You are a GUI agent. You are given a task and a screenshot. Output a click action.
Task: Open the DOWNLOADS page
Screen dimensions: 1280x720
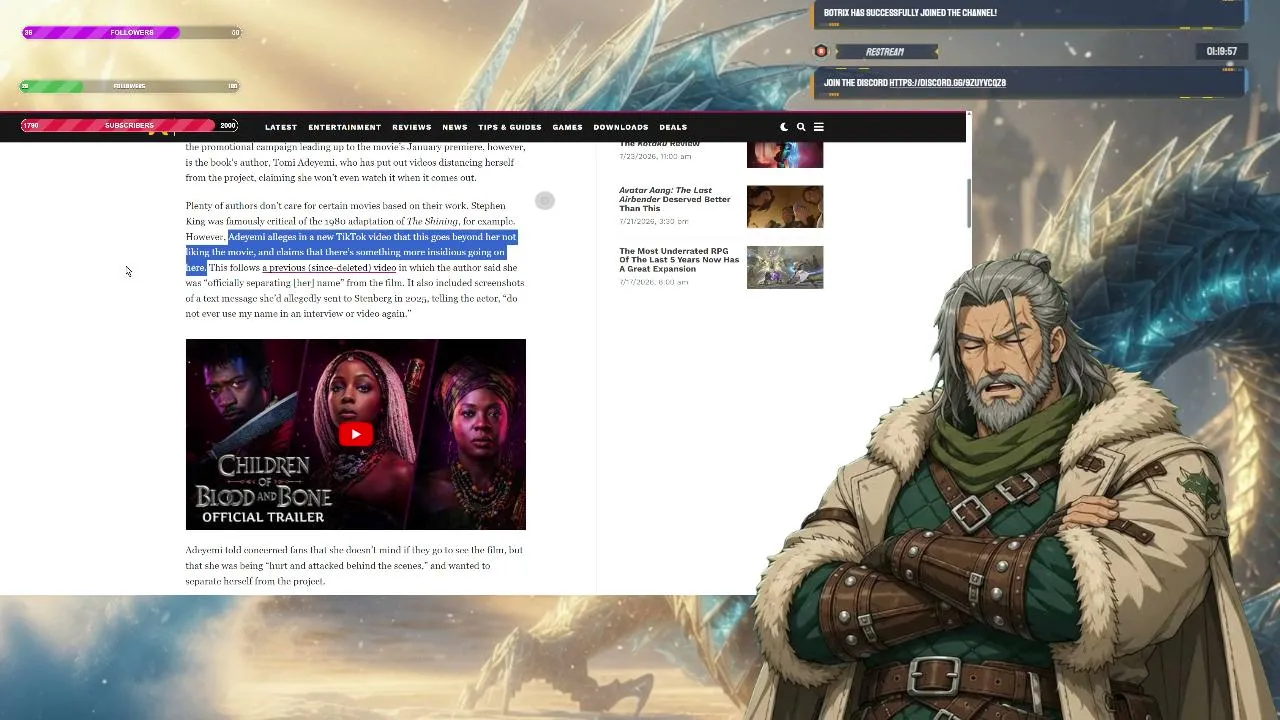(x=621, y=127)
